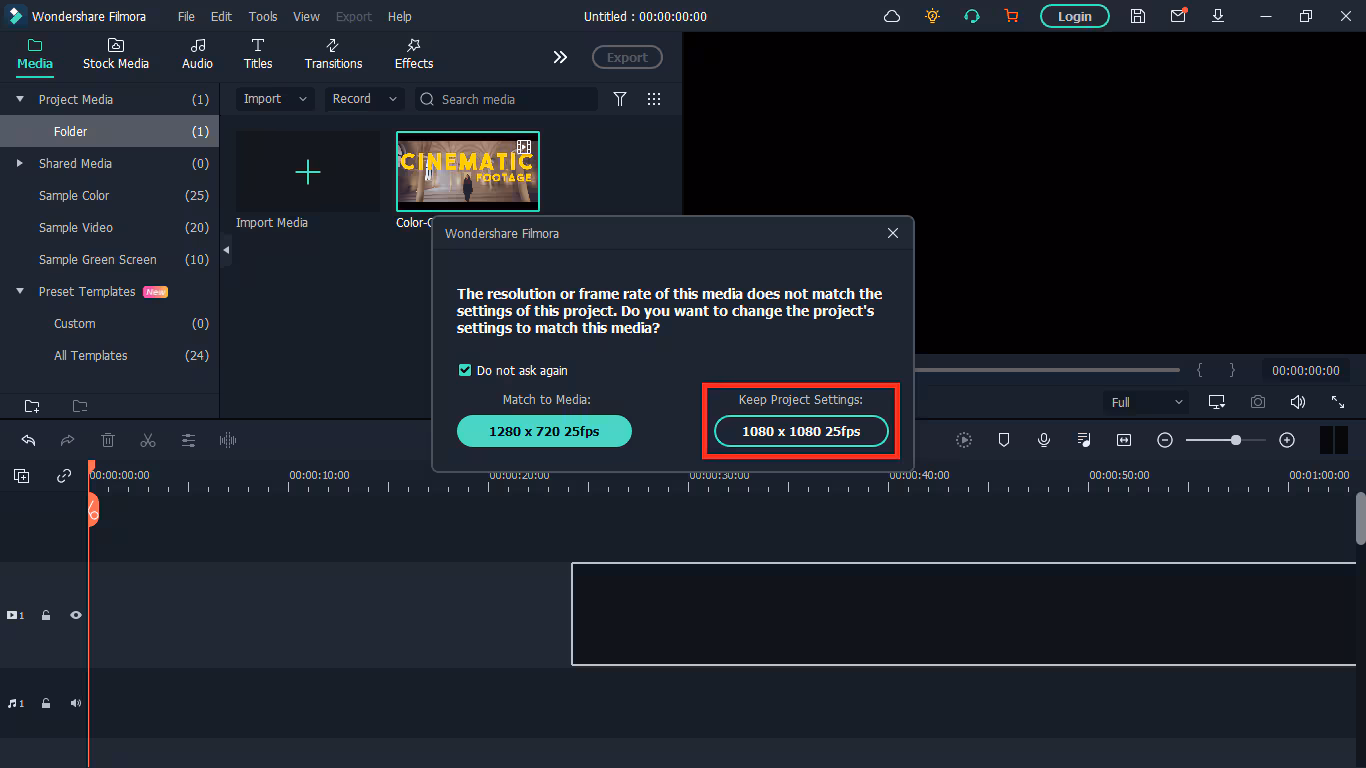Screen dimensions: 1366x768
Task: Open the View menu
Action: click(306, 16)
